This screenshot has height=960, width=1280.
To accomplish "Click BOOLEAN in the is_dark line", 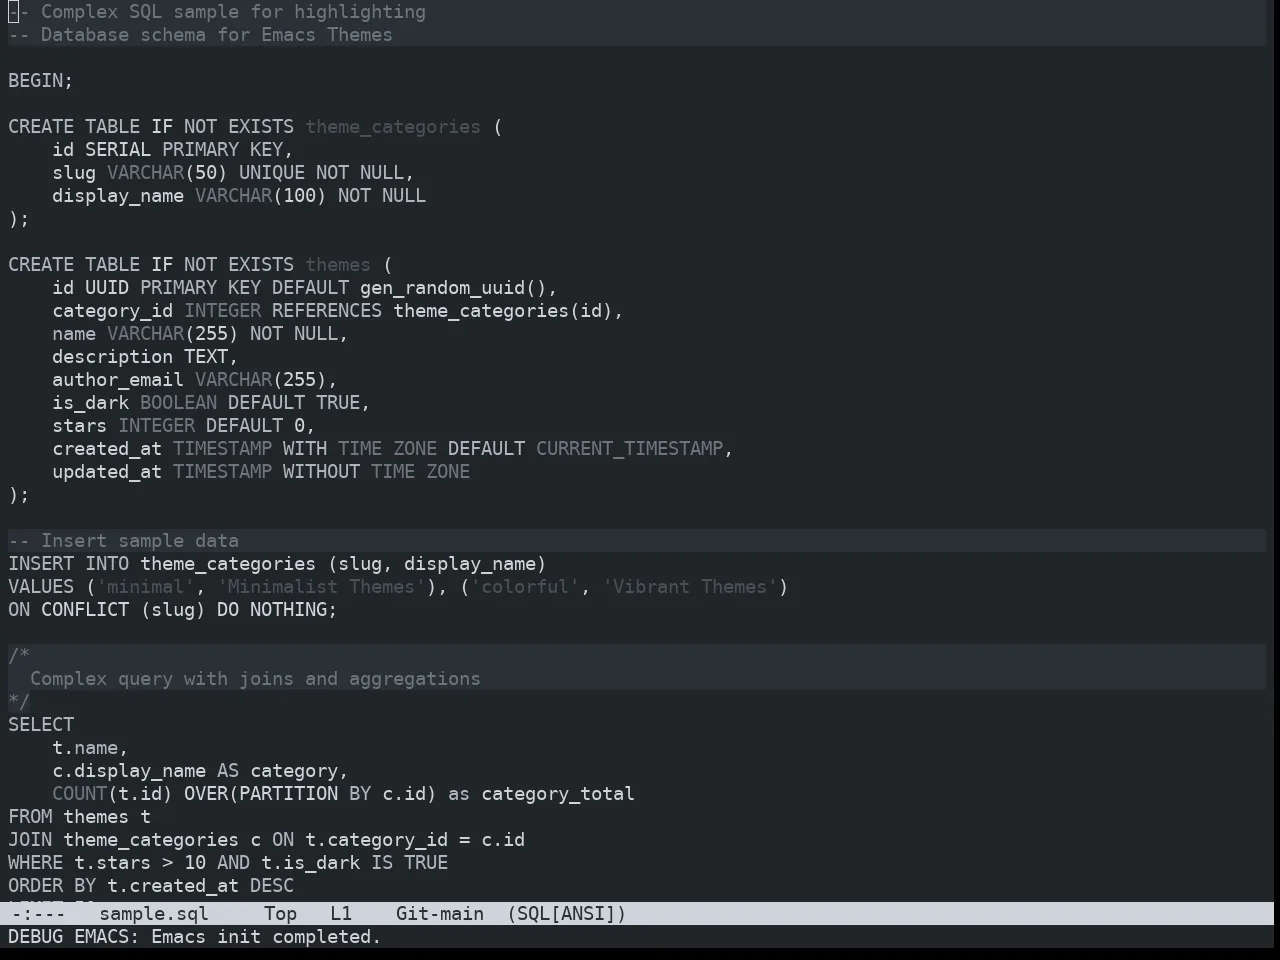I will (178, 402).
